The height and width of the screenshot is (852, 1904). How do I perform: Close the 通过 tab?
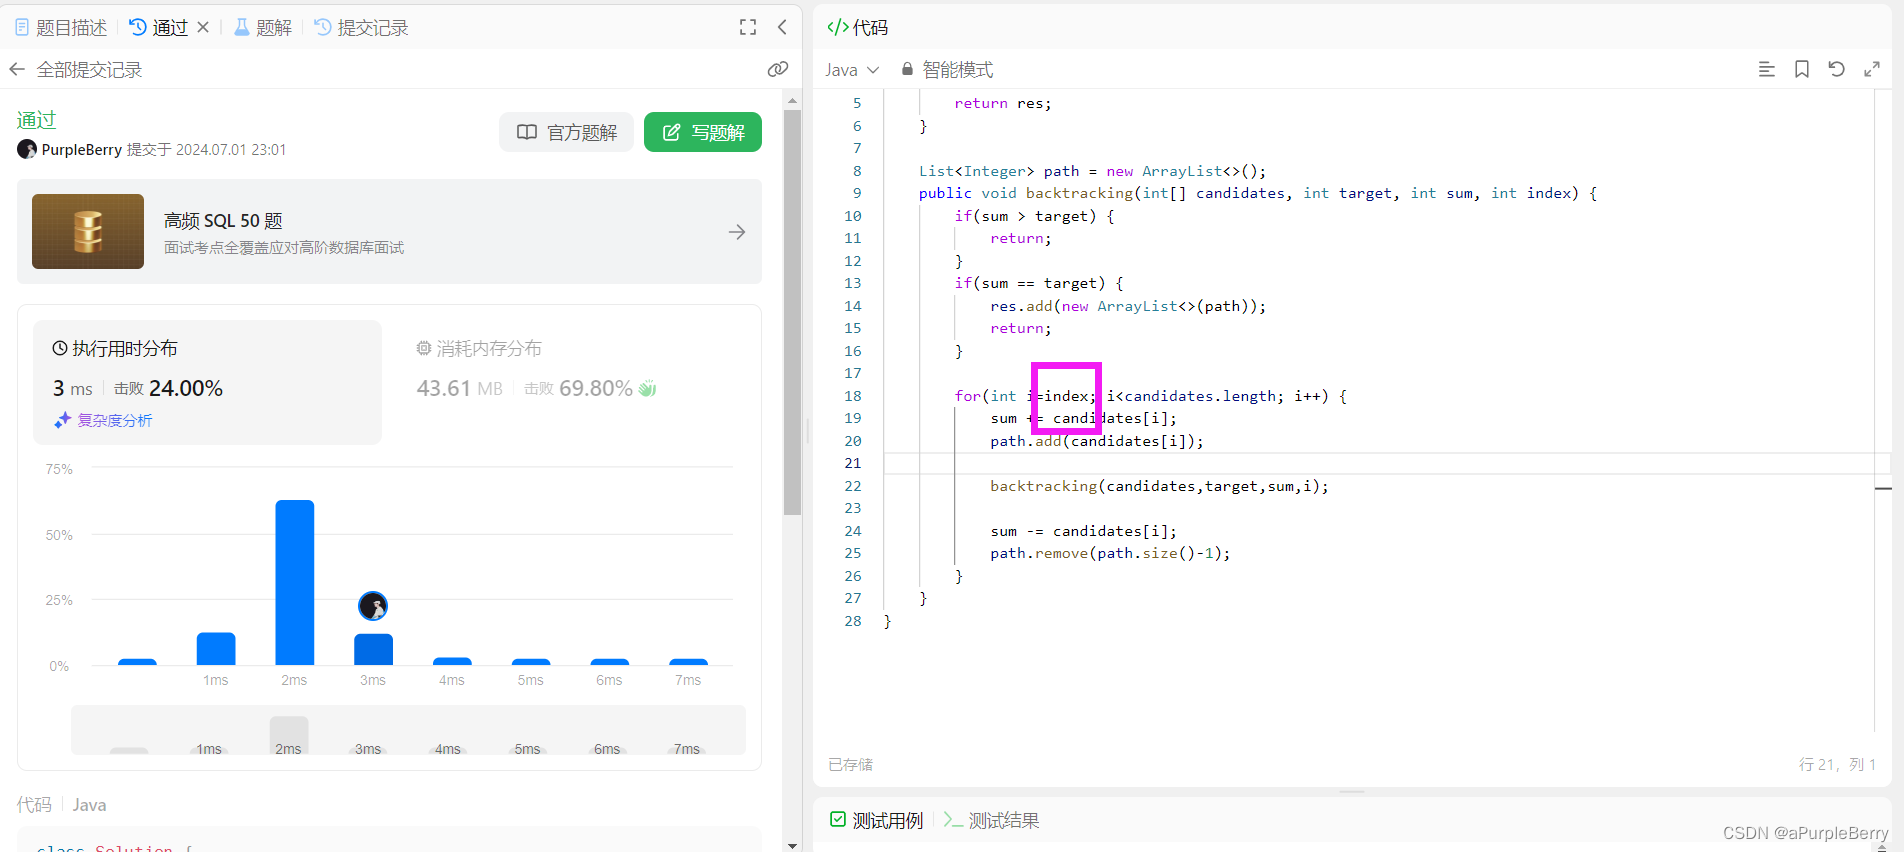tap(203, 28)
